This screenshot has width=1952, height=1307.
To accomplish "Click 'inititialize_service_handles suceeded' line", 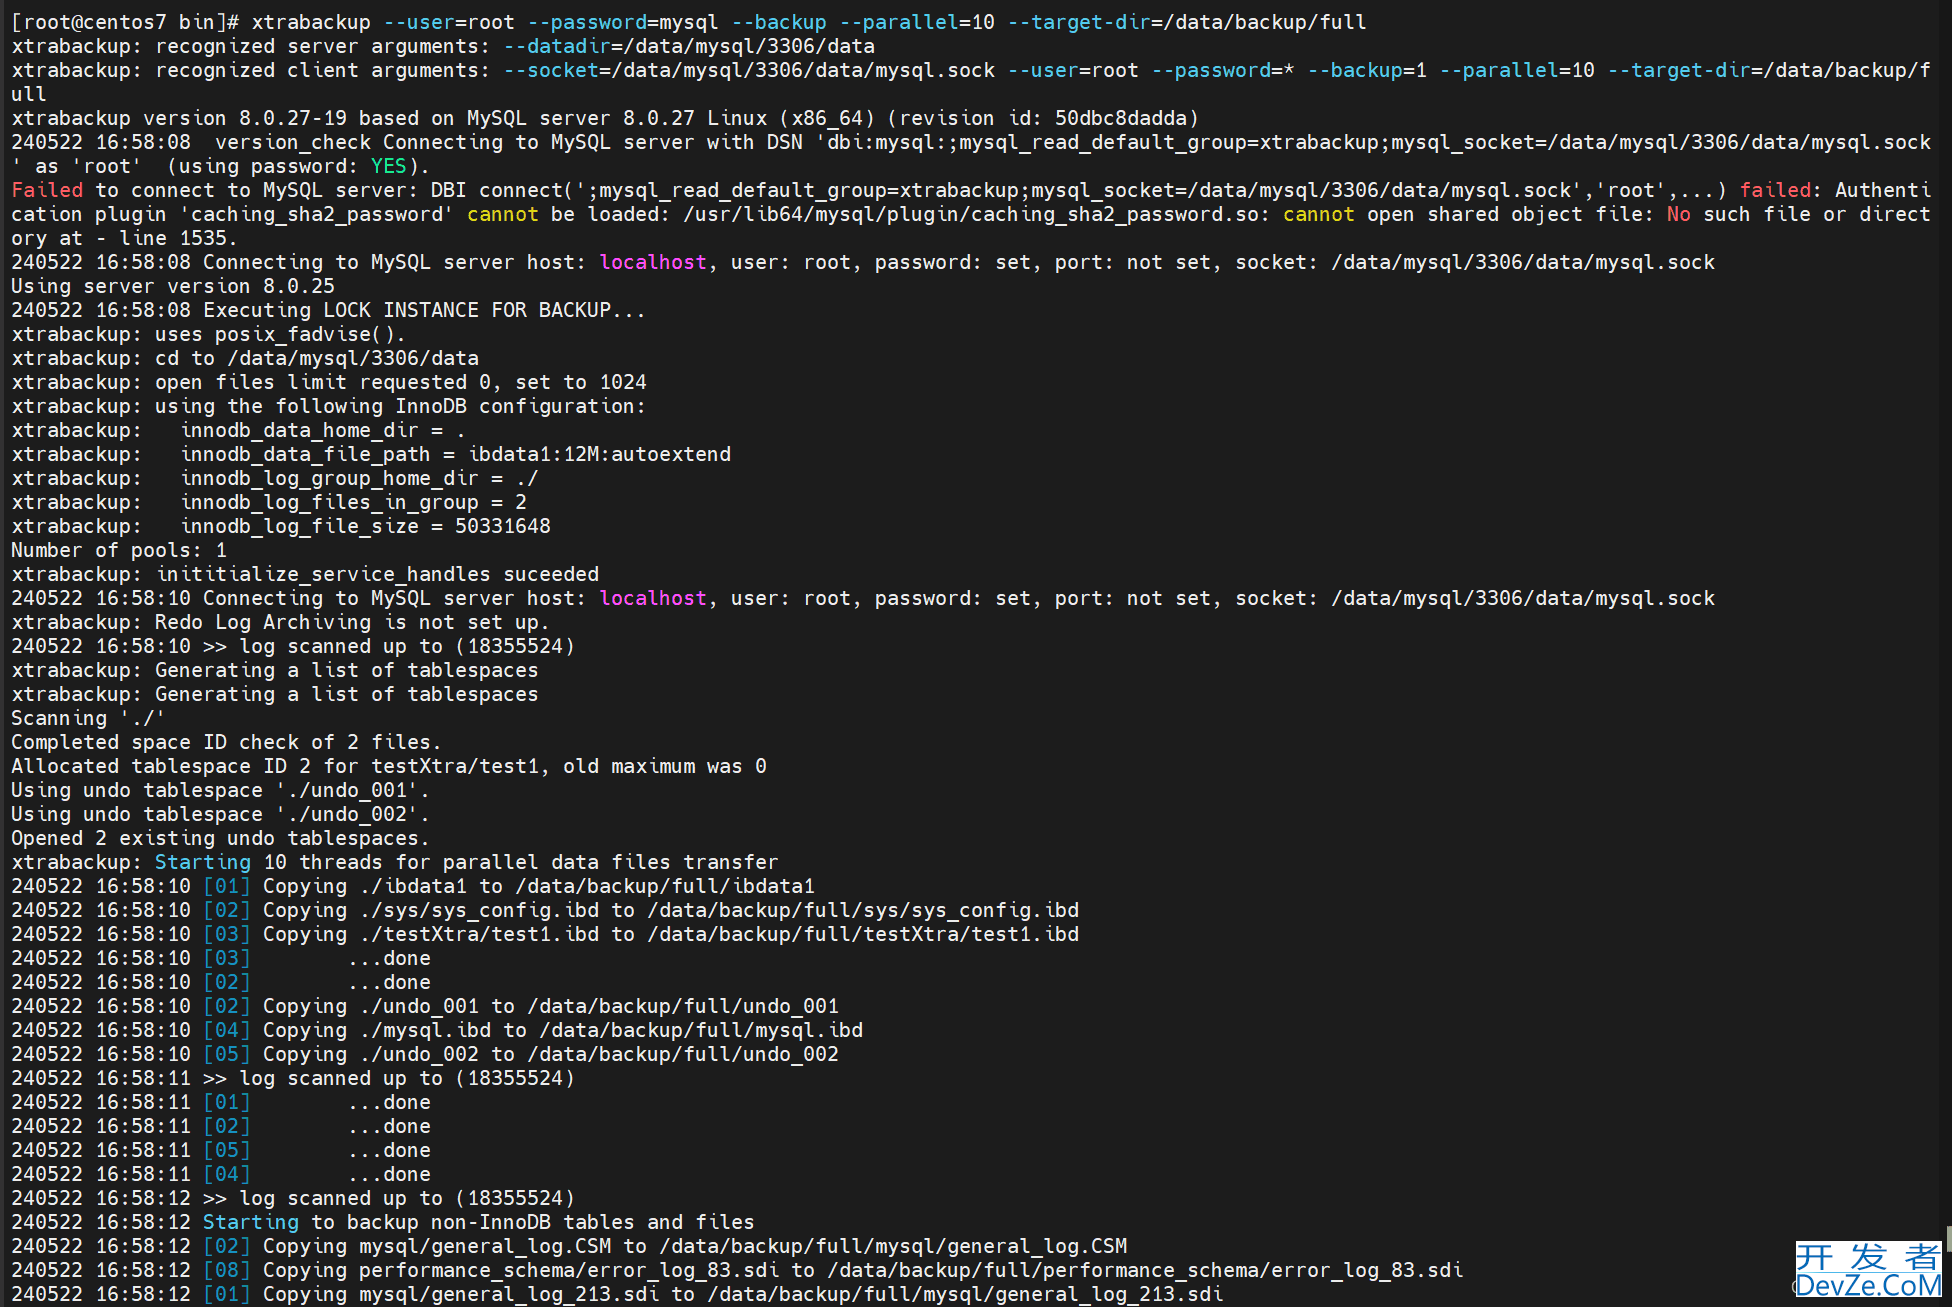I will point(305,574).
